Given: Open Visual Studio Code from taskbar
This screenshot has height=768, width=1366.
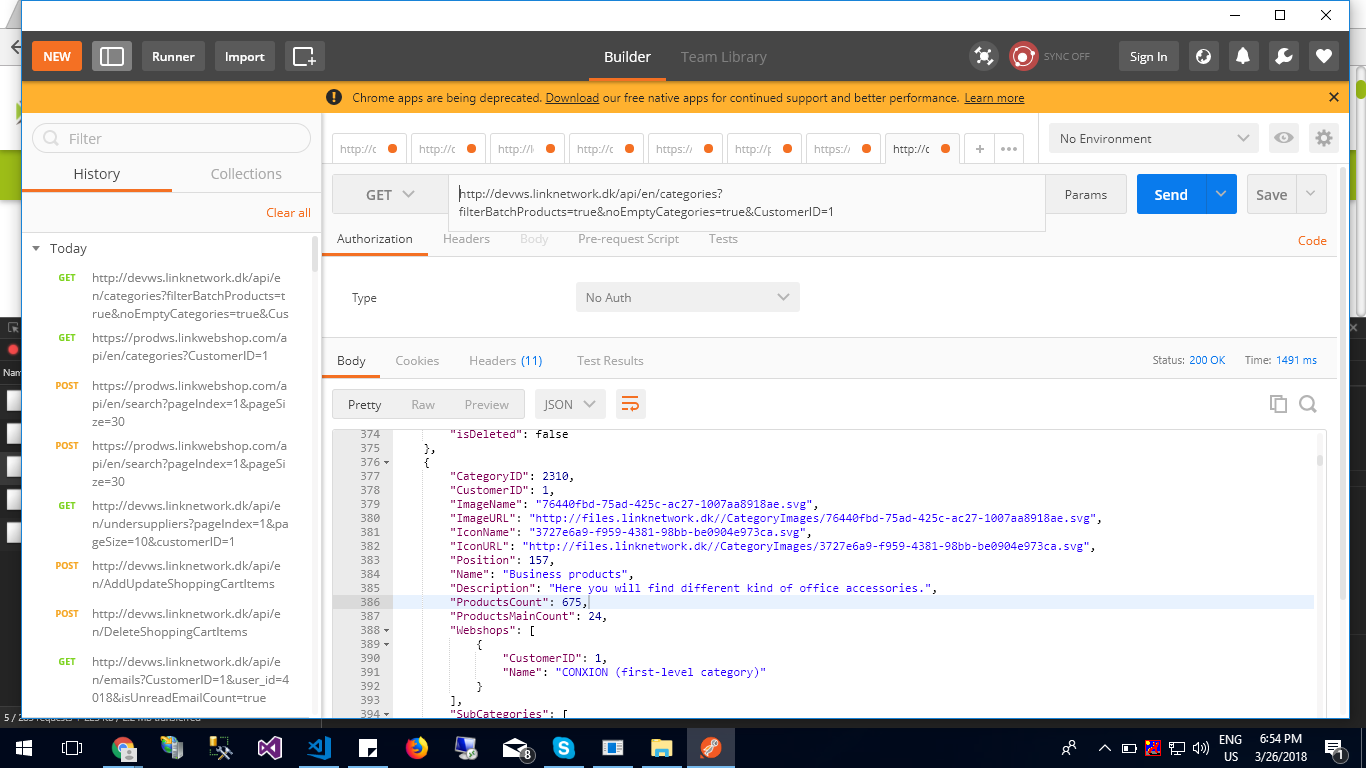Looking at the screenshot, I should 319,747.
